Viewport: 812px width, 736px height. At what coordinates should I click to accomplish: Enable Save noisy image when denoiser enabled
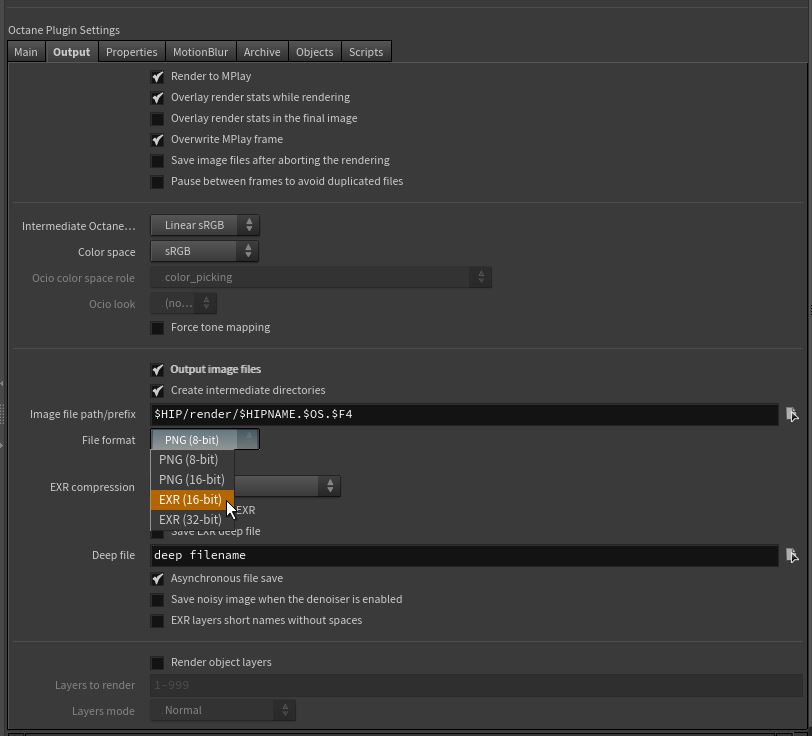[x=158, y=600]
